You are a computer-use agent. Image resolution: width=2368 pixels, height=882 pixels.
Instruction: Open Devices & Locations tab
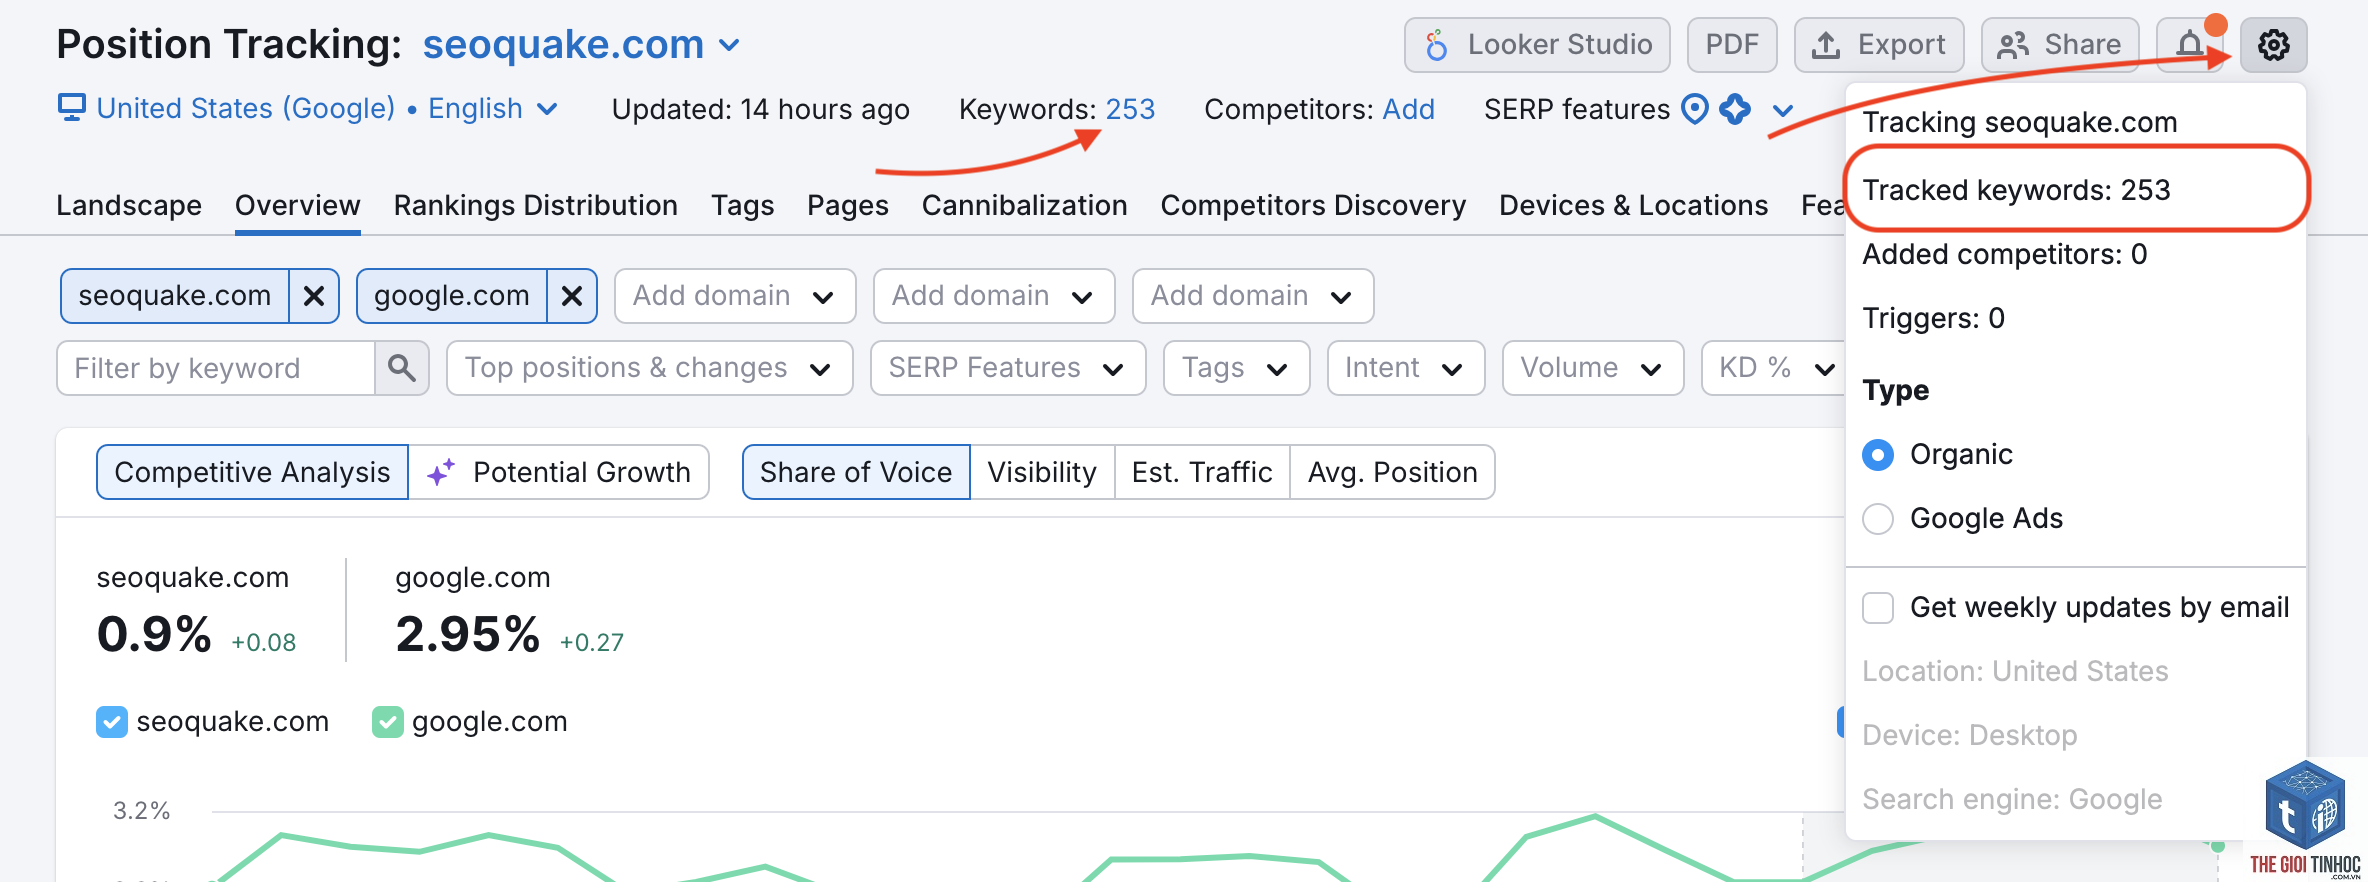click(1633, 205)
